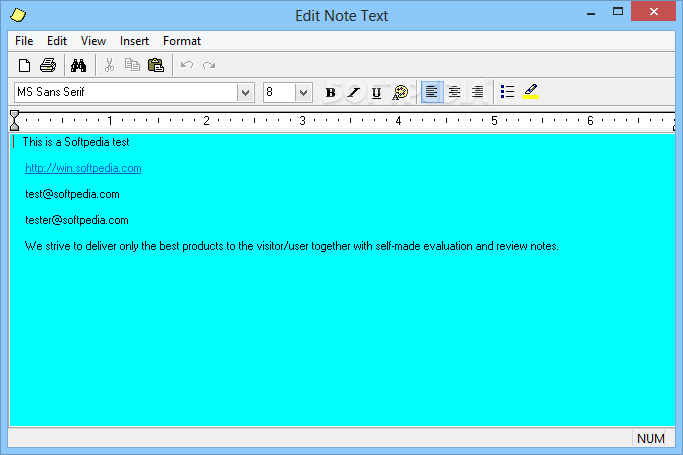Align text left

point(432,92)
